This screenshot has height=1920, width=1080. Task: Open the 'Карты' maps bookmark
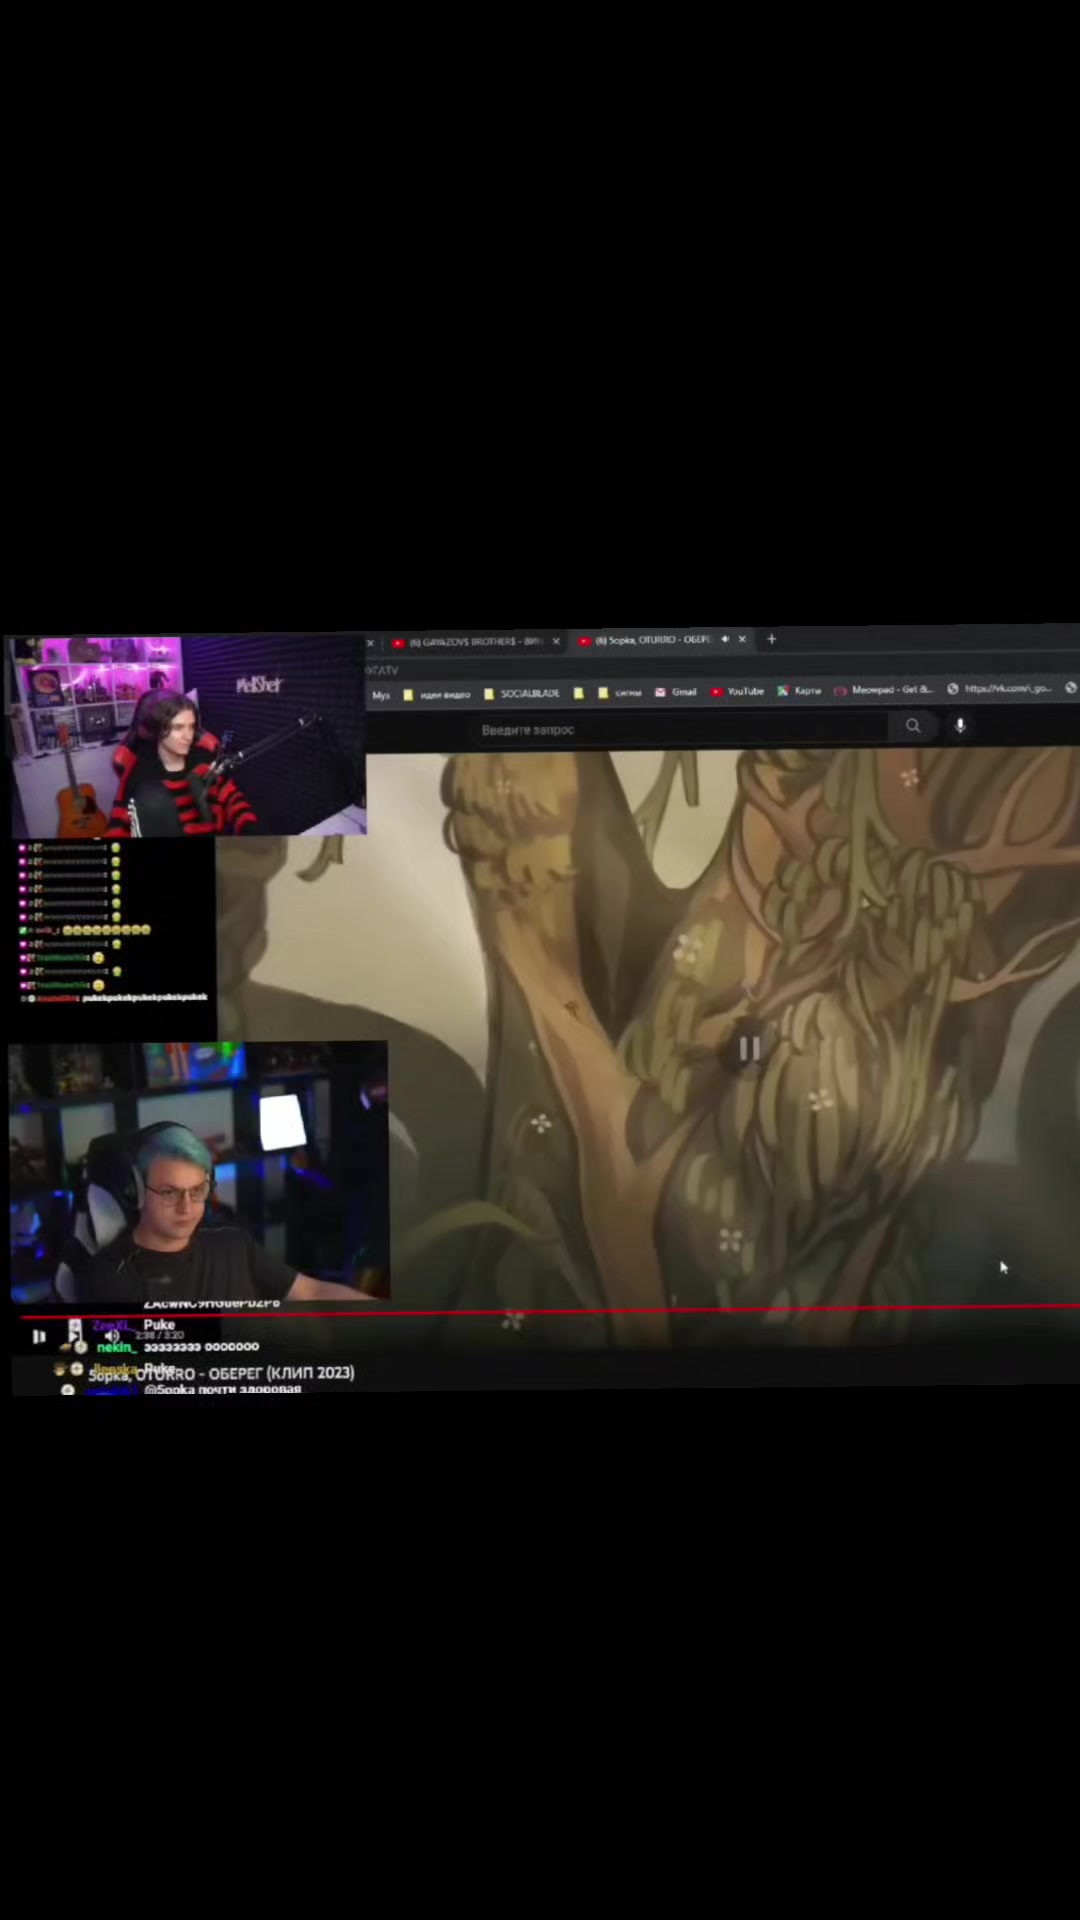(x=800, y=691)
